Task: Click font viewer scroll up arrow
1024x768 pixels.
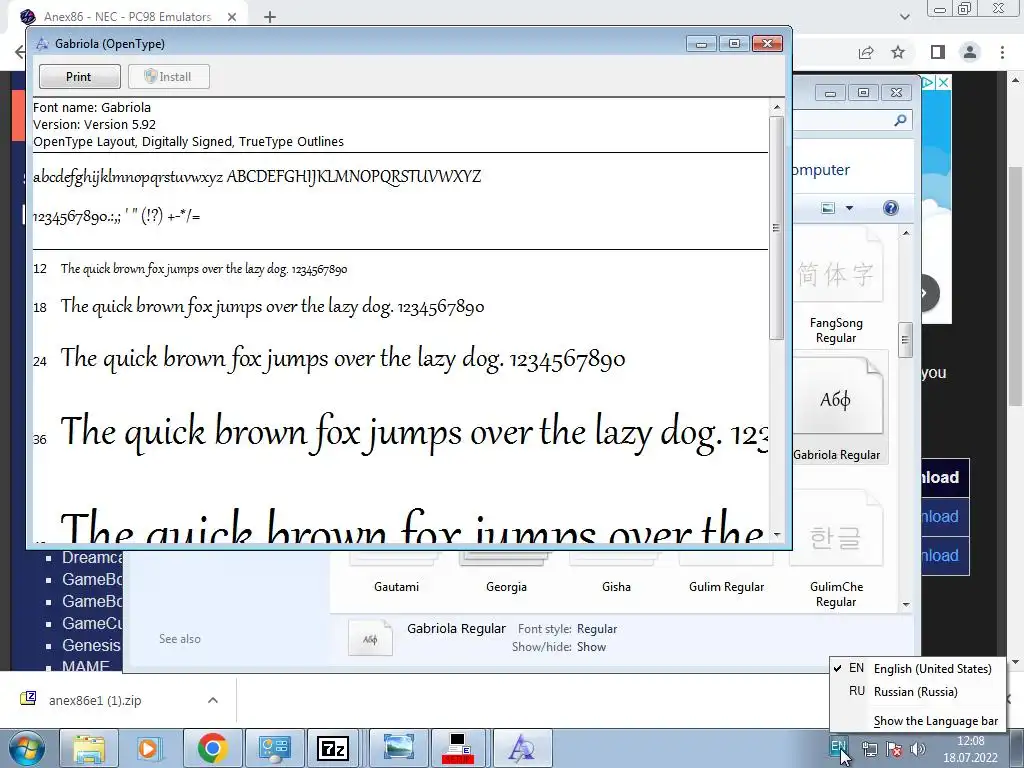Action: (x=776, y=107)
